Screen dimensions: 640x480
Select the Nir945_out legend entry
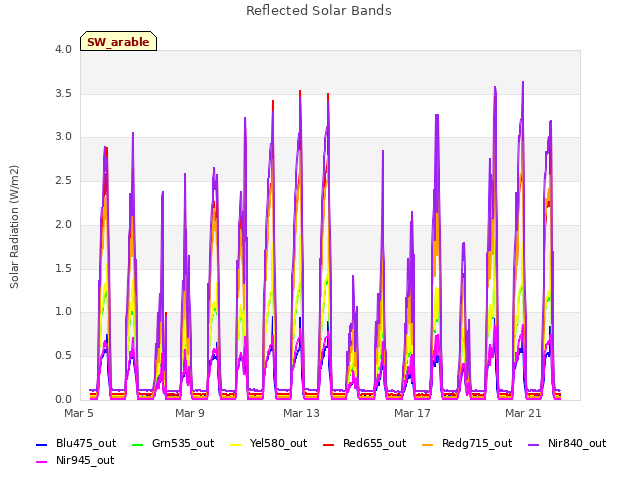(75, 460)
